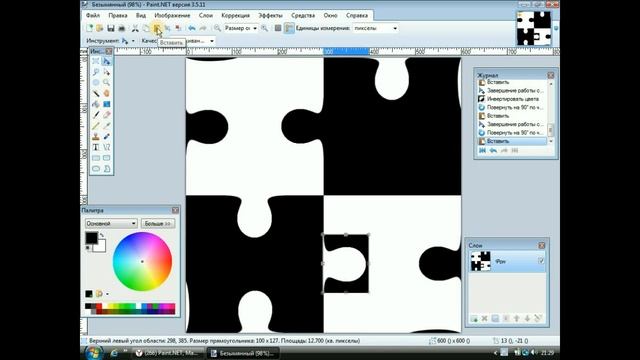The height and width of the screenshot is (360, 640).
Task: Select the Paintbrush tool
Action: [96, 115]
